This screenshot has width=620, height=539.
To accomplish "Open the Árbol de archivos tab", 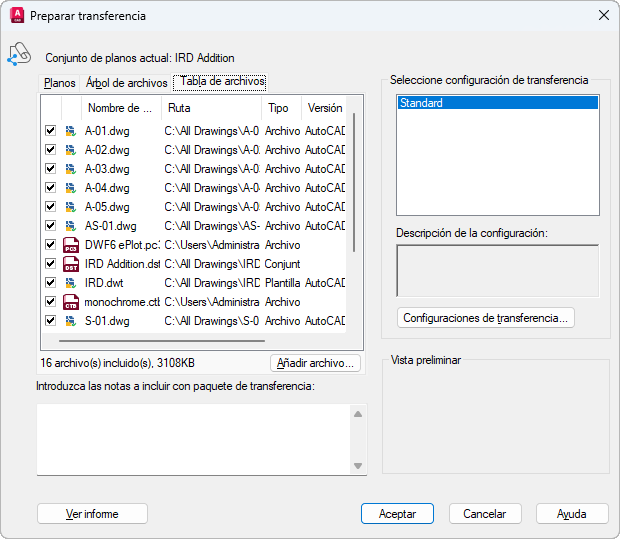I will (x=126, y=83).
